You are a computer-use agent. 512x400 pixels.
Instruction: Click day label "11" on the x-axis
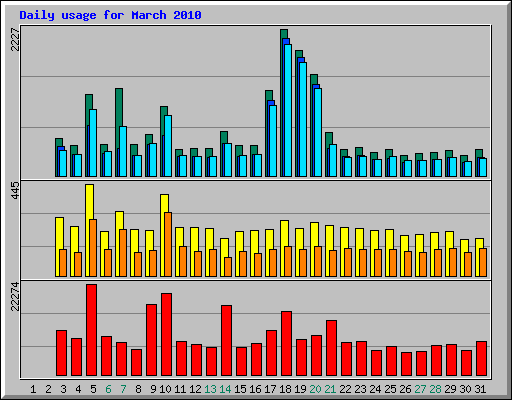(180, 389)
